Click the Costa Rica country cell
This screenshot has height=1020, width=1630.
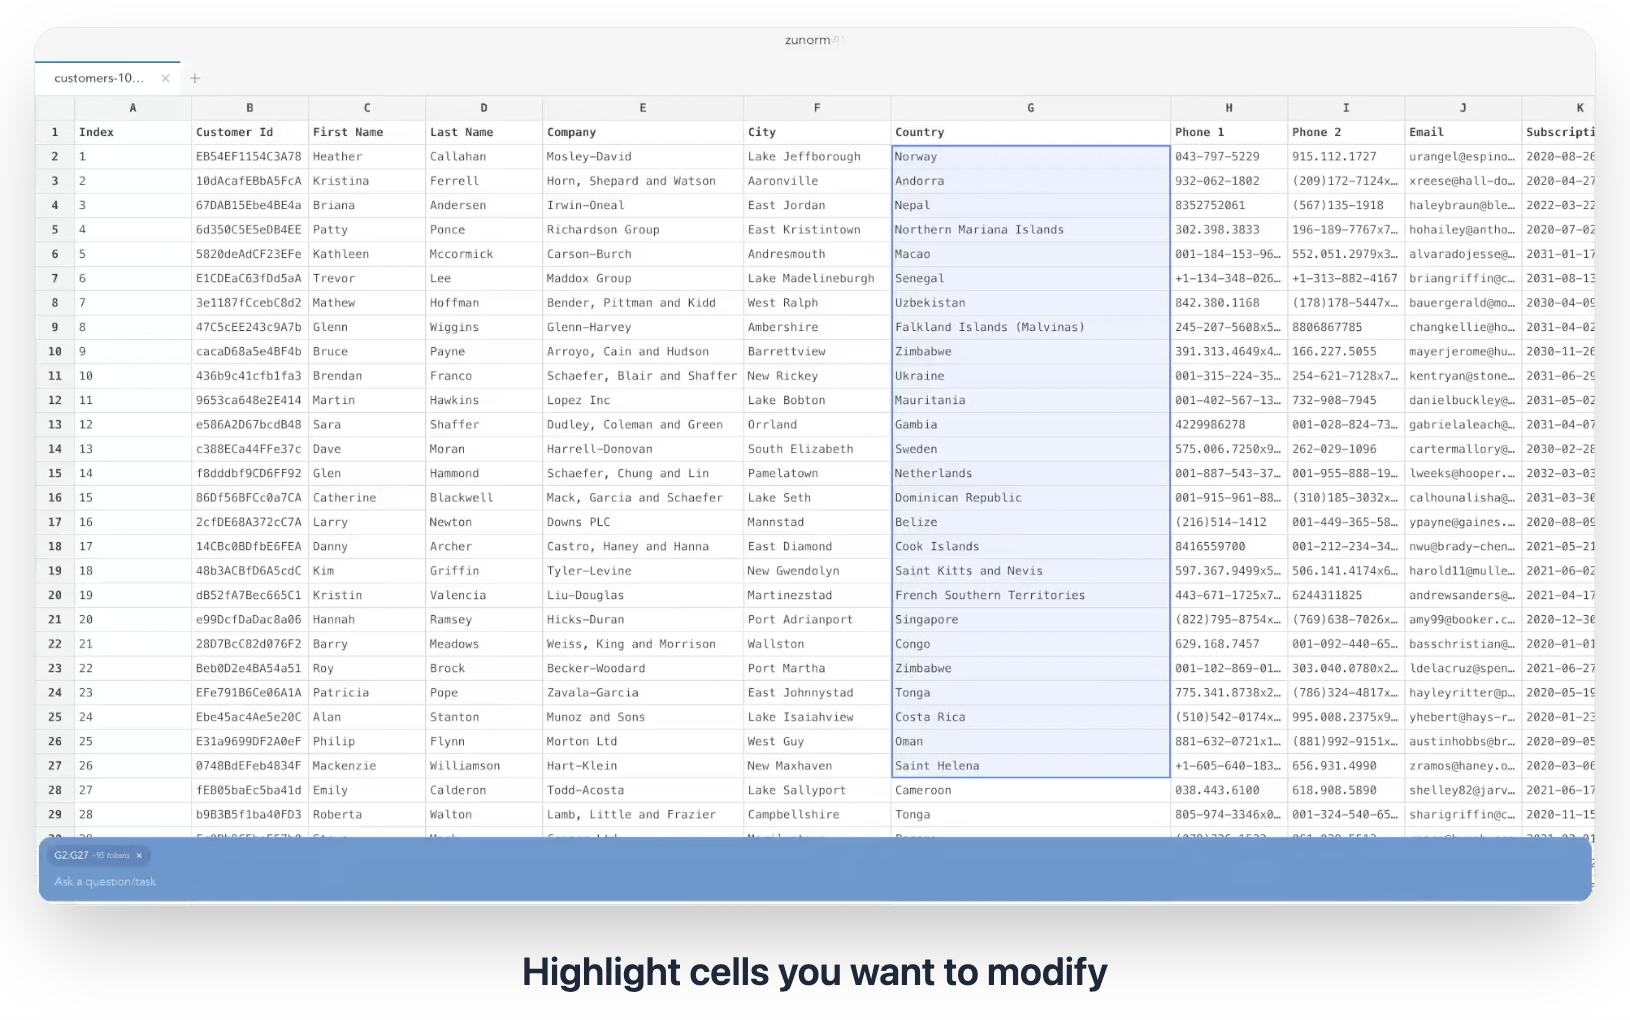(1031, 717)
